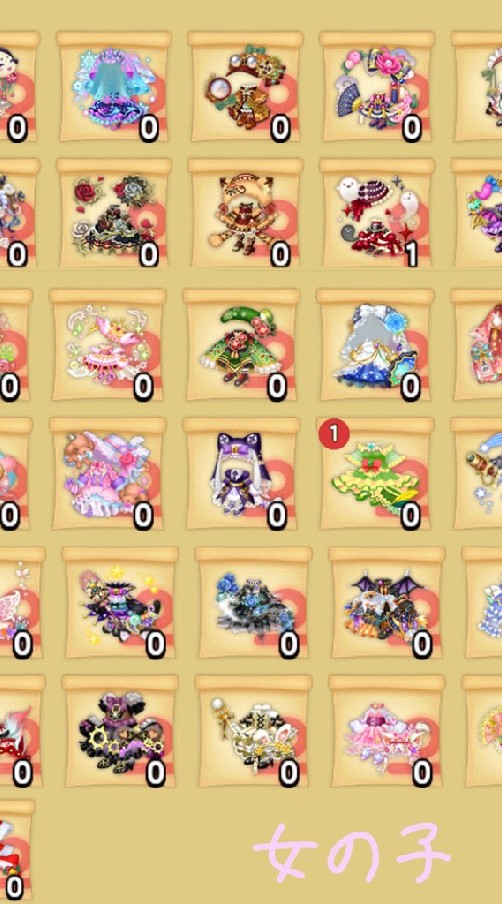
Task: Select the black purple gear gothic outfit scroll
Action: (x=120, y=732)
